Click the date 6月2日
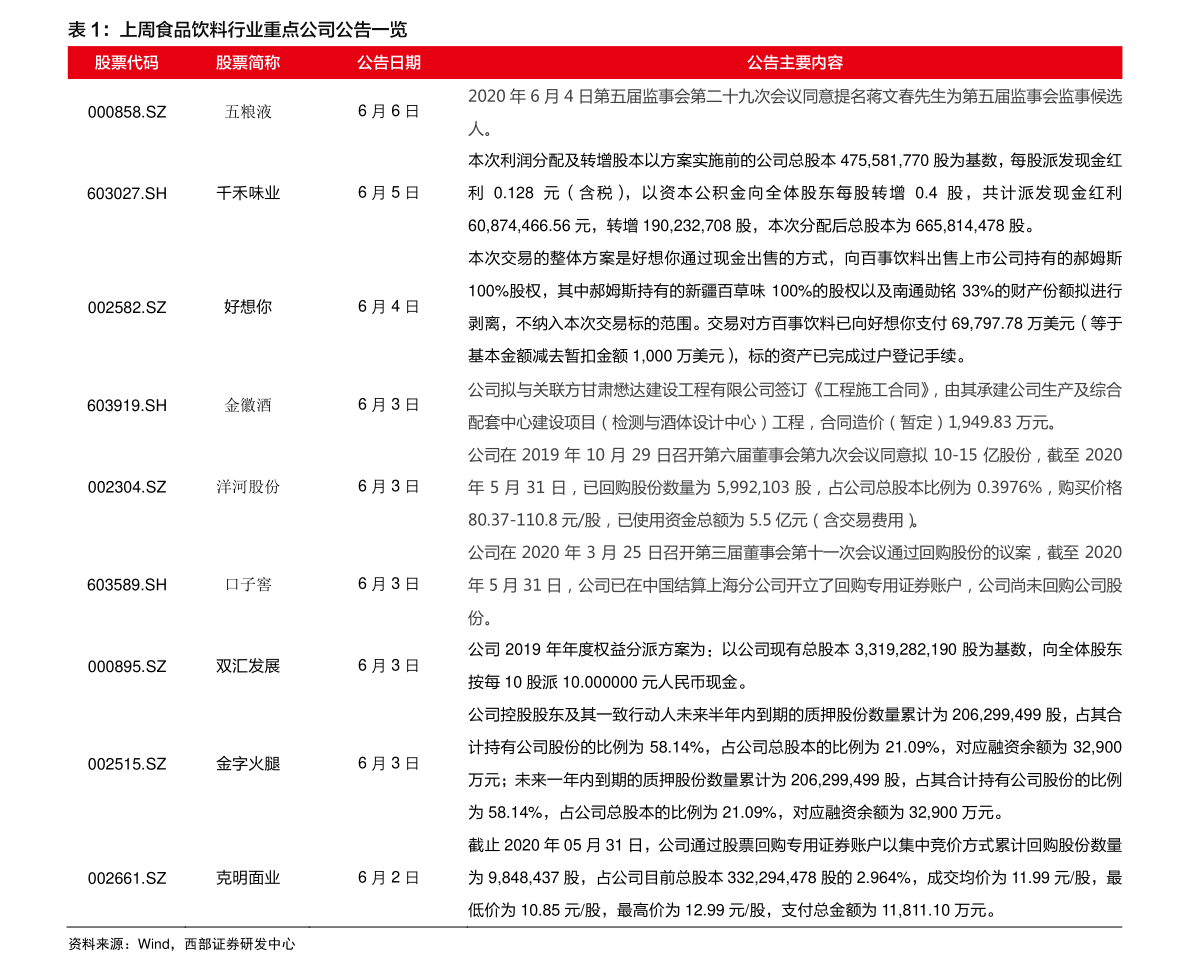This screenshot has width=1191, height=972. (x=389, y=877)
